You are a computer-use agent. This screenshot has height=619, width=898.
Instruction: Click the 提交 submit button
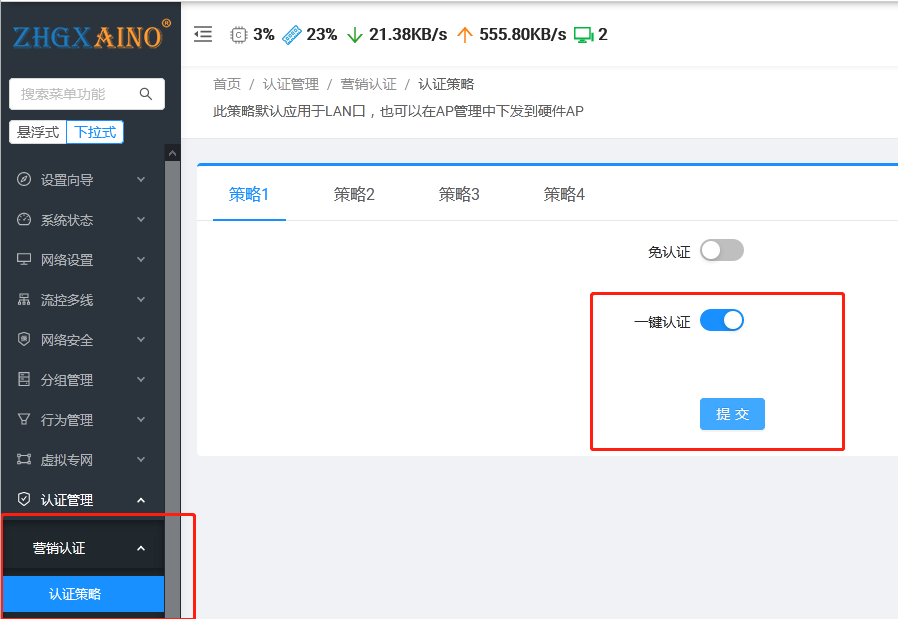(x=732, y=414)
